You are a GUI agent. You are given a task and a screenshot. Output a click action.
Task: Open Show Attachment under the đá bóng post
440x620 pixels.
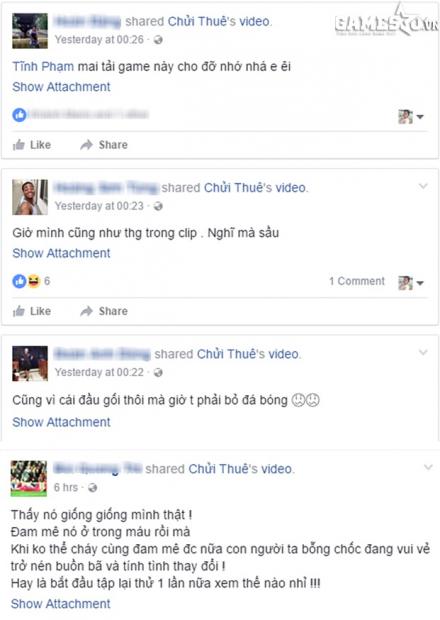(x=61, y=422)
